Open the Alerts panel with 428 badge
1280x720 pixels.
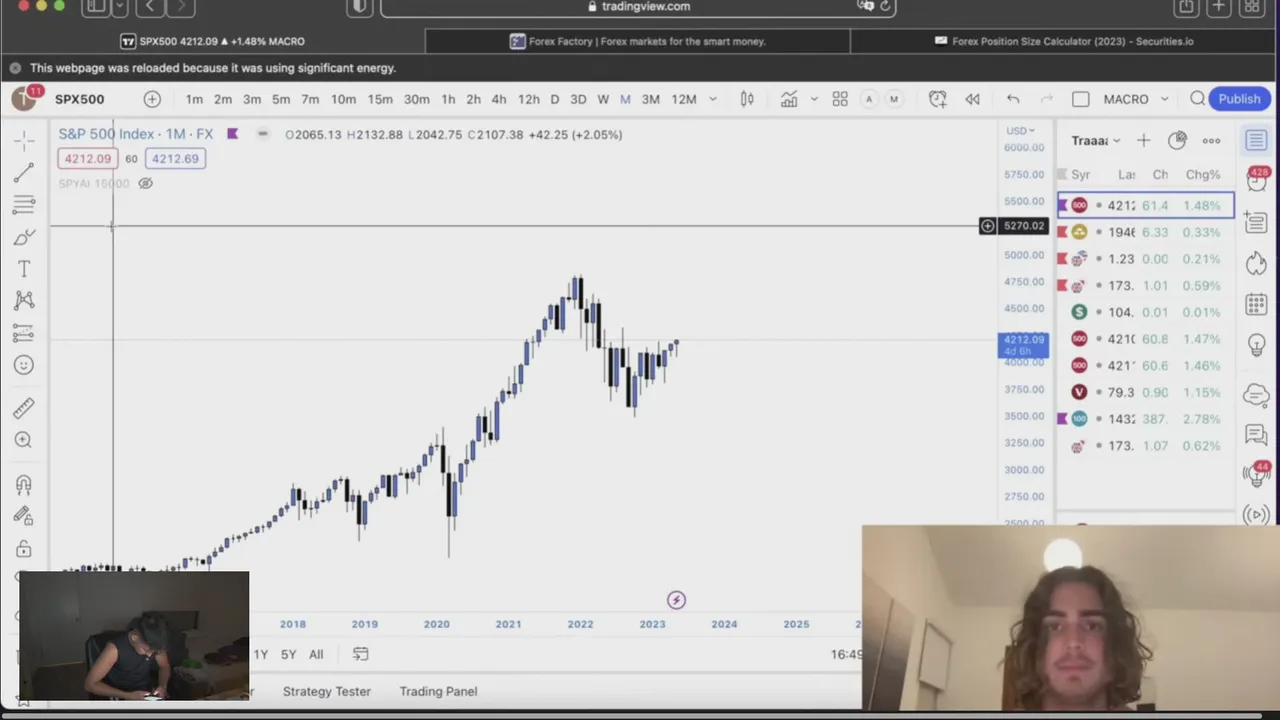click(1256, 181)
